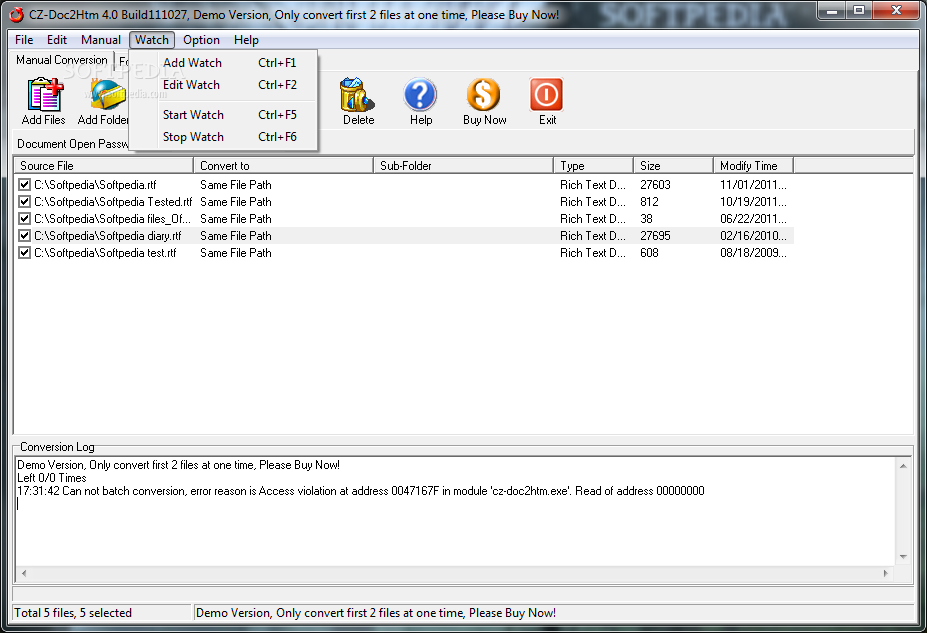Click modify time 06/22/2011...
The width and height of the screenshot is (927, 633).
pyautogui.click(x=753, y=219)
